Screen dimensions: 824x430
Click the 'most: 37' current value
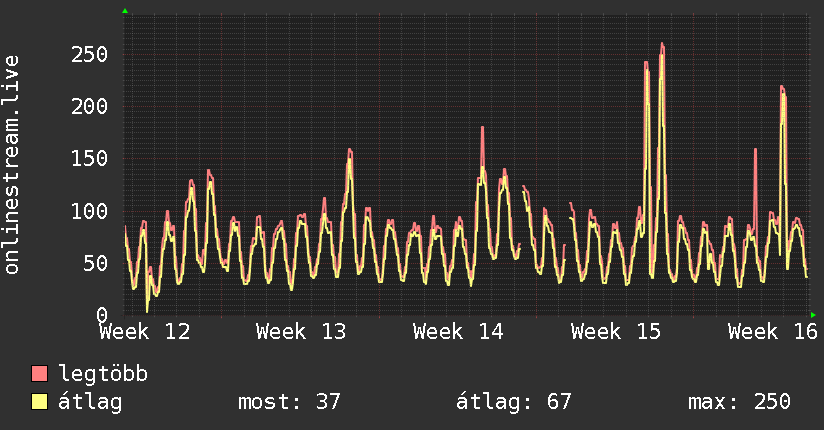[290, 402]
